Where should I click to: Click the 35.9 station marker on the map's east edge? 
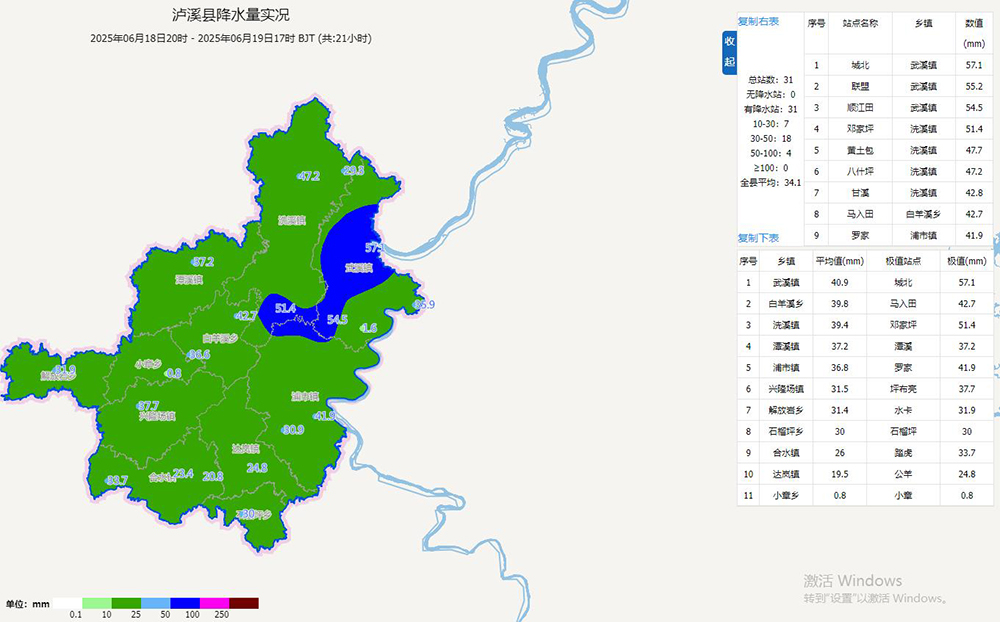point(423,305)
